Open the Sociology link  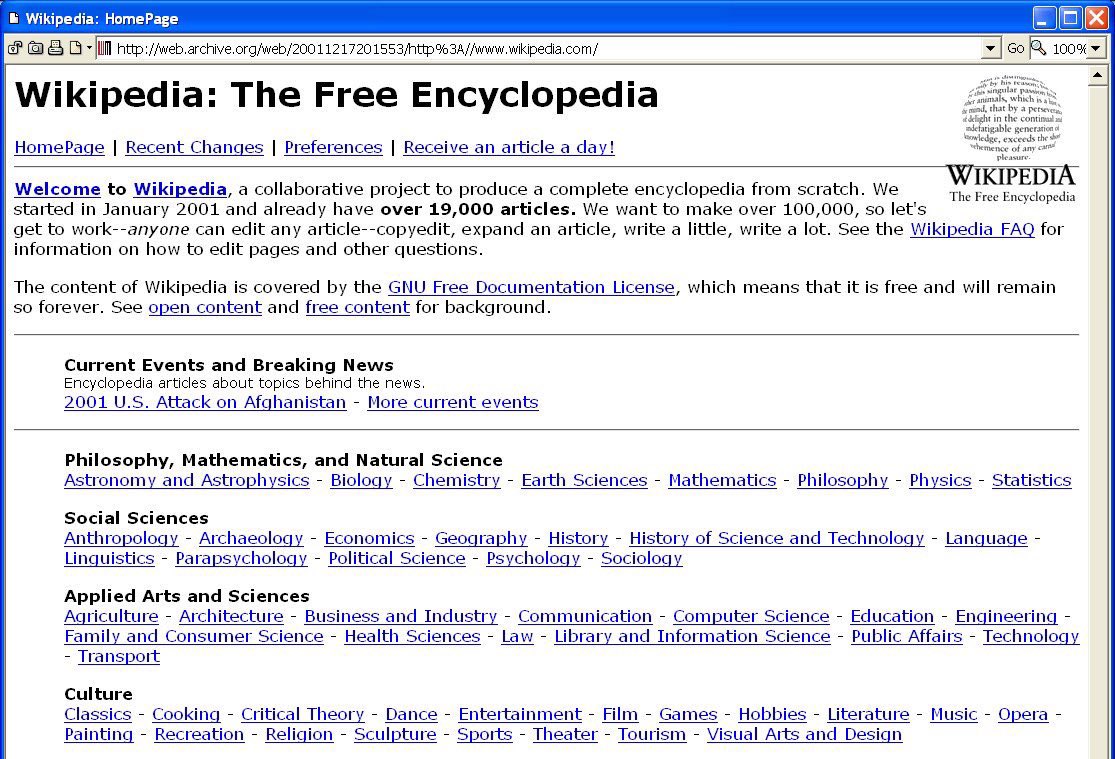641,558
